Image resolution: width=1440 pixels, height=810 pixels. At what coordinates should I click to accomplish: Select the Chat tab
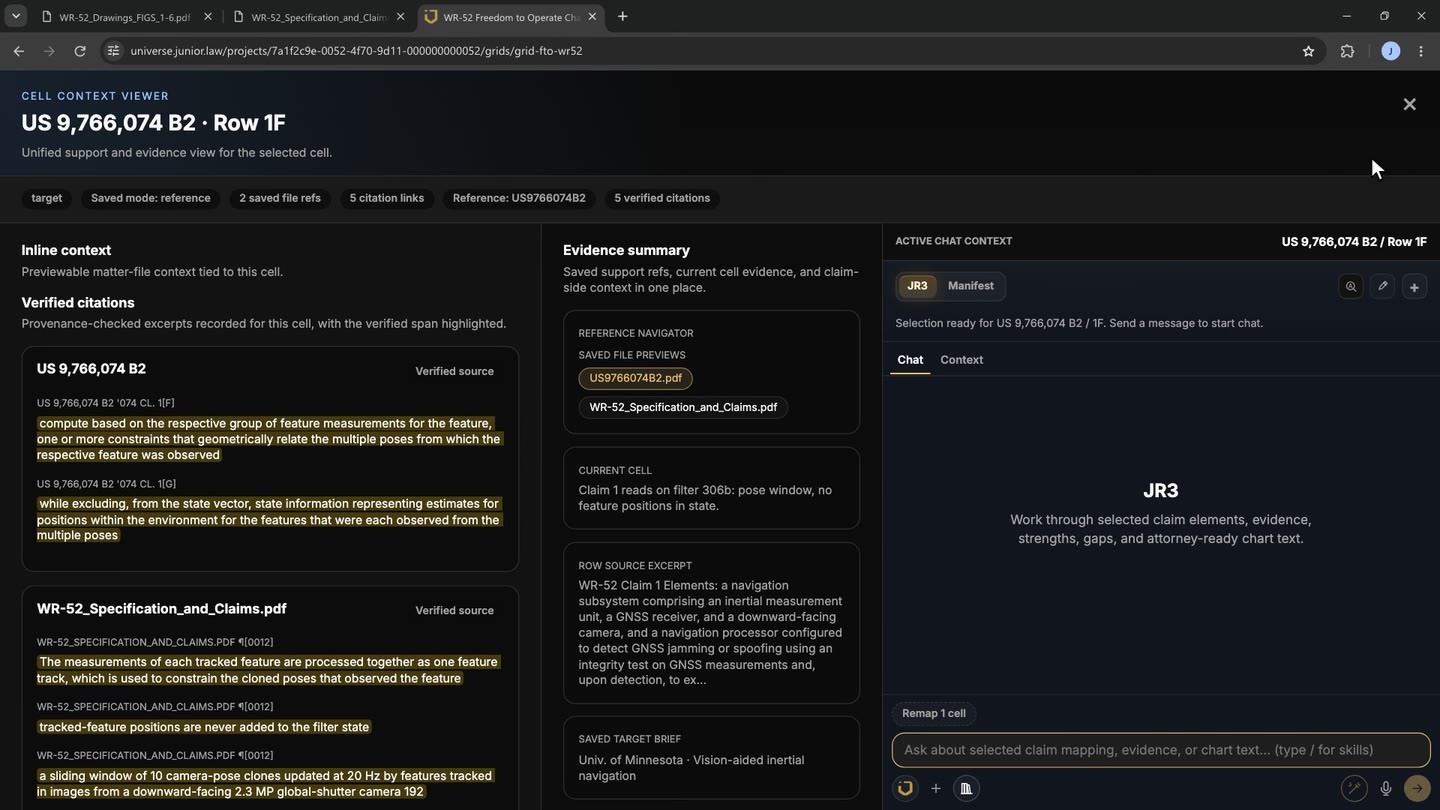(x=910, y=360)
